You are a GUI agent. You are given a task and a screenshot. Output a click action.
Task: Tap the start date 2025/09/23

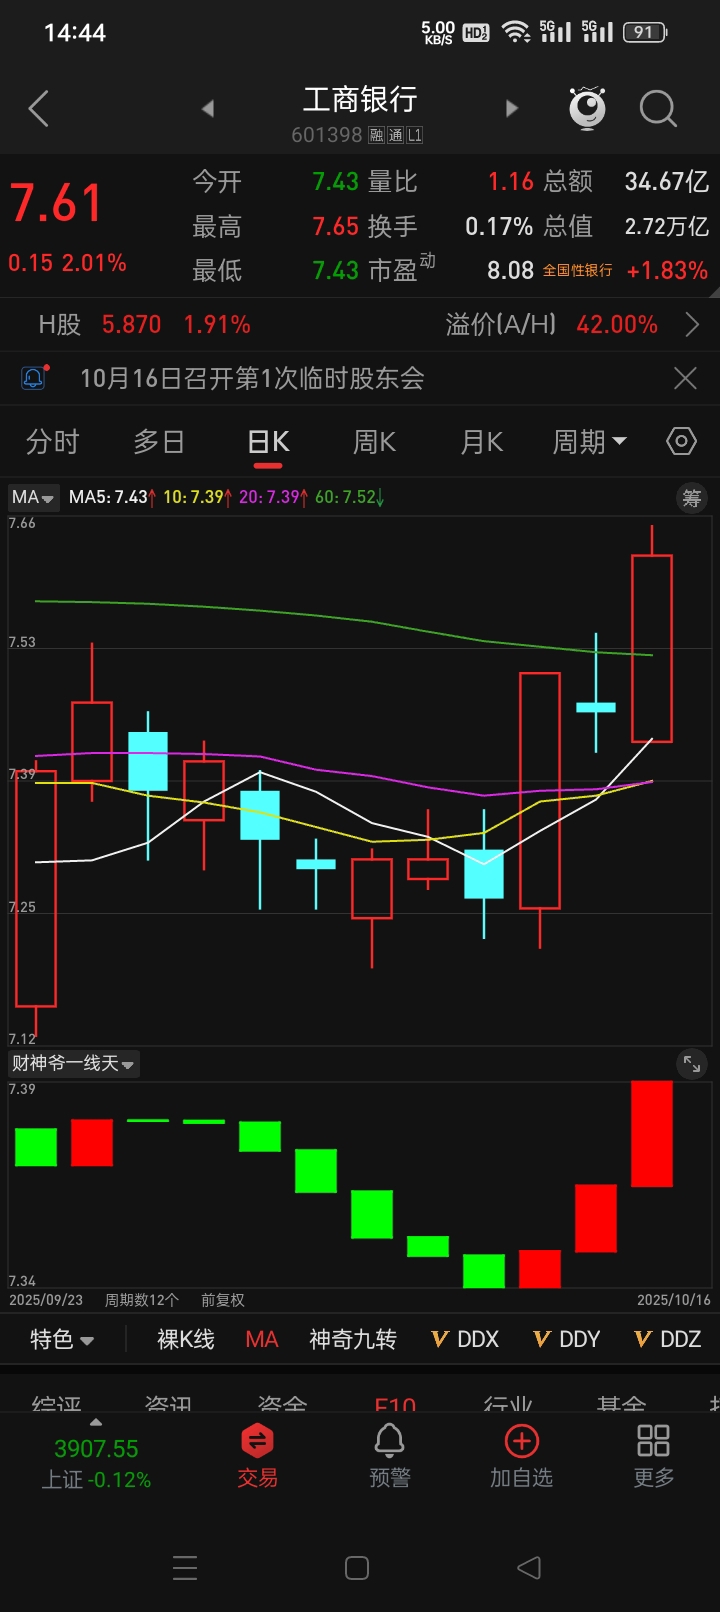(46, 1300)
